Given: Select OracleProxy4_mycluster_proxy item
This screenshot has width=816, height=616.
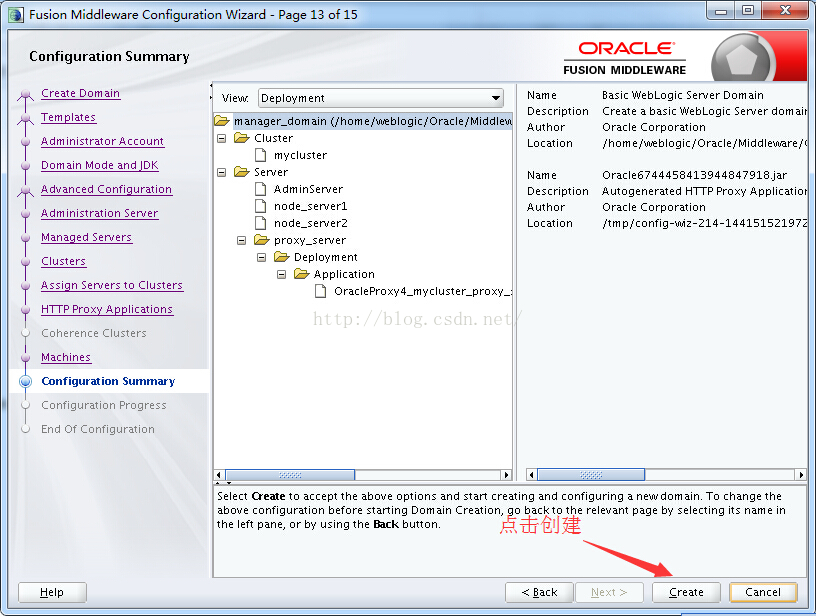Looking at the screenshot, I should (423, 291).
